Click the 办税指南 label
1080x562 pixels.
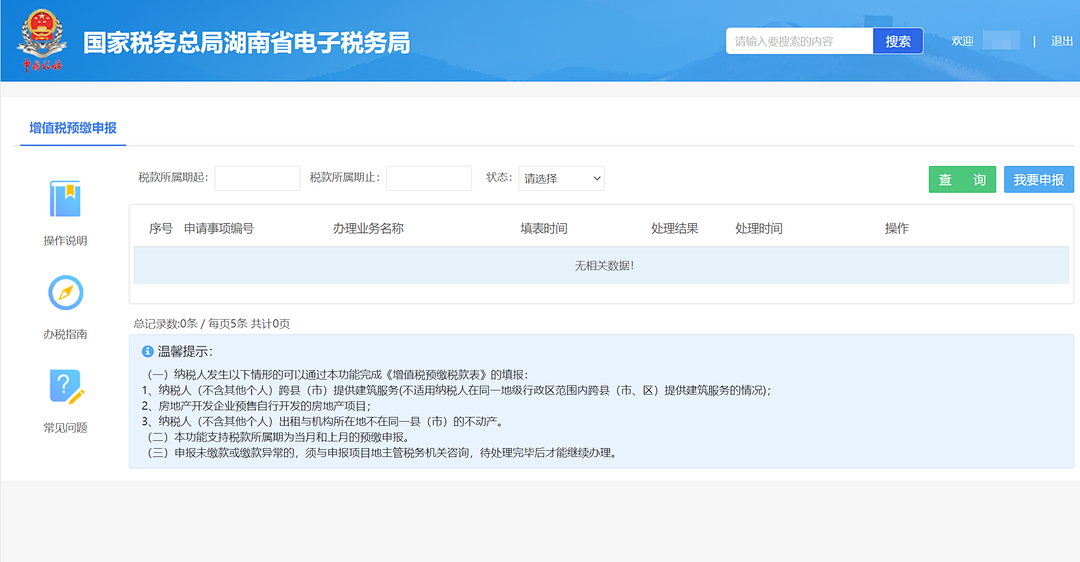(65, 334)
